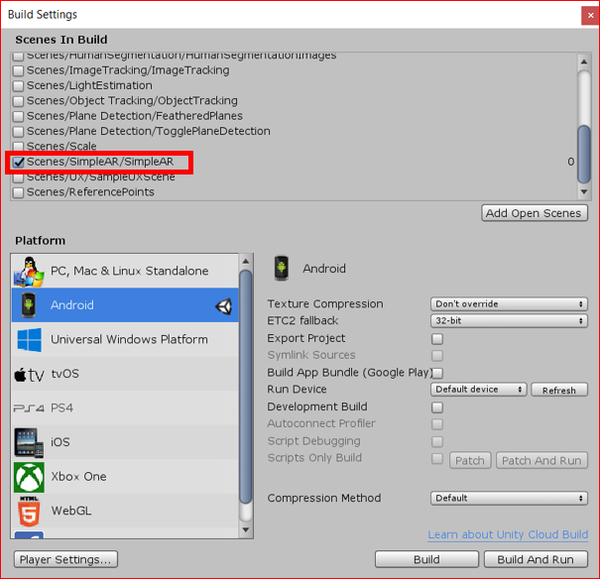Click the Apple tvOS platform icon
Screen dimensions: 600x579
pyautogui.click(x=29, y=375)
